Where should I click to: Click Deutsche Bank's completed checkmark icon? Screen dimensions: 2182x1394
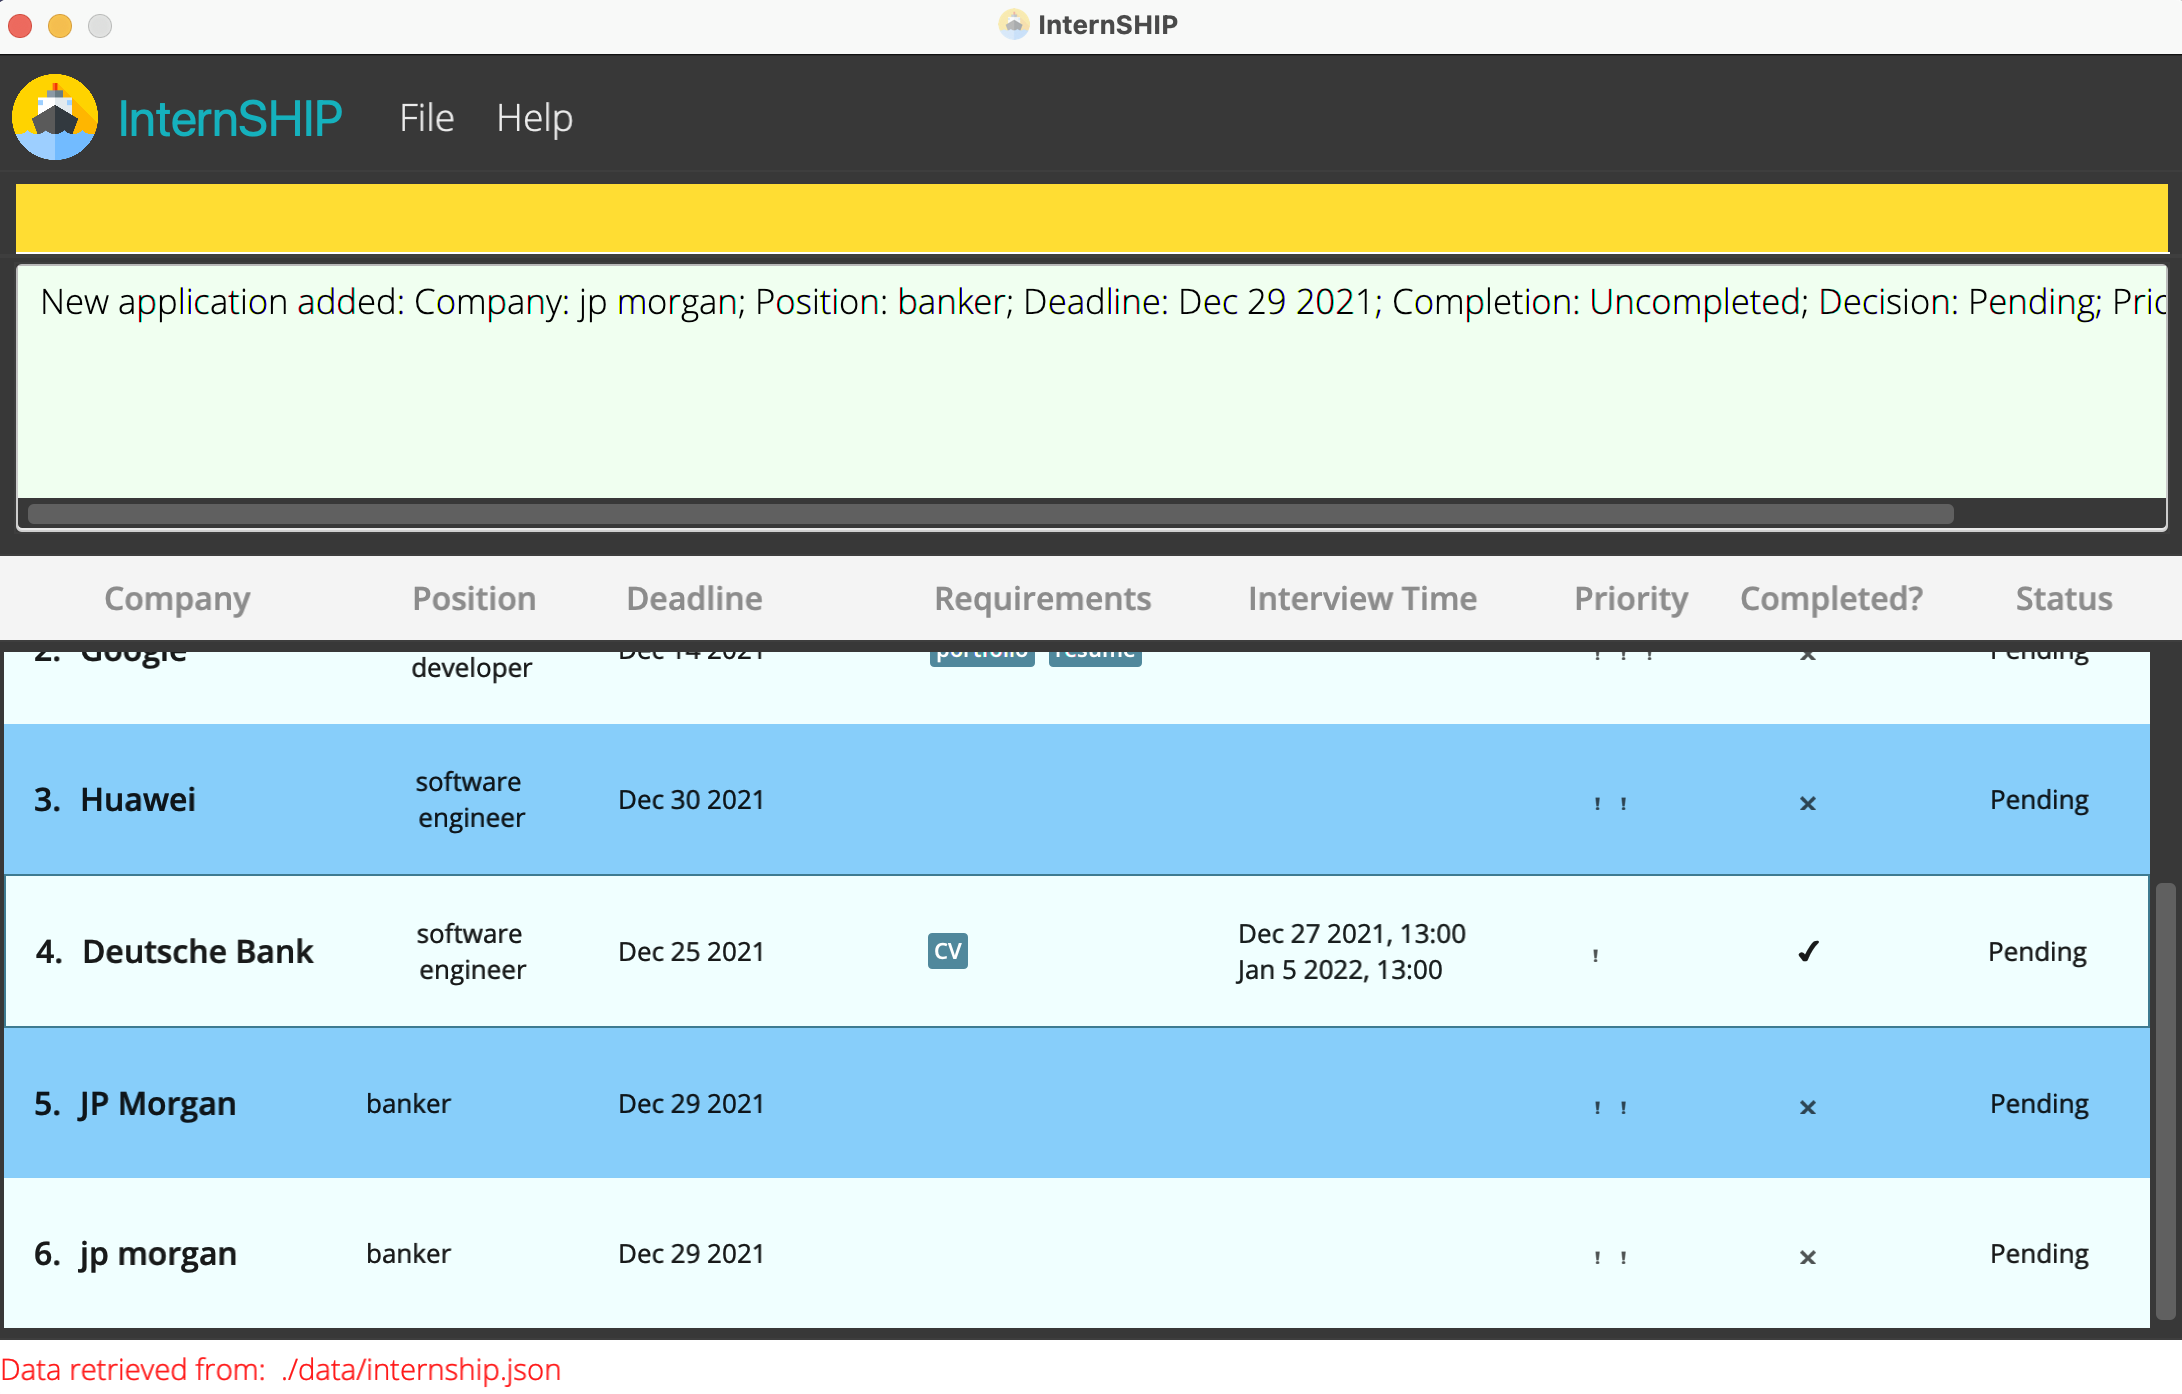(1807, 952)
